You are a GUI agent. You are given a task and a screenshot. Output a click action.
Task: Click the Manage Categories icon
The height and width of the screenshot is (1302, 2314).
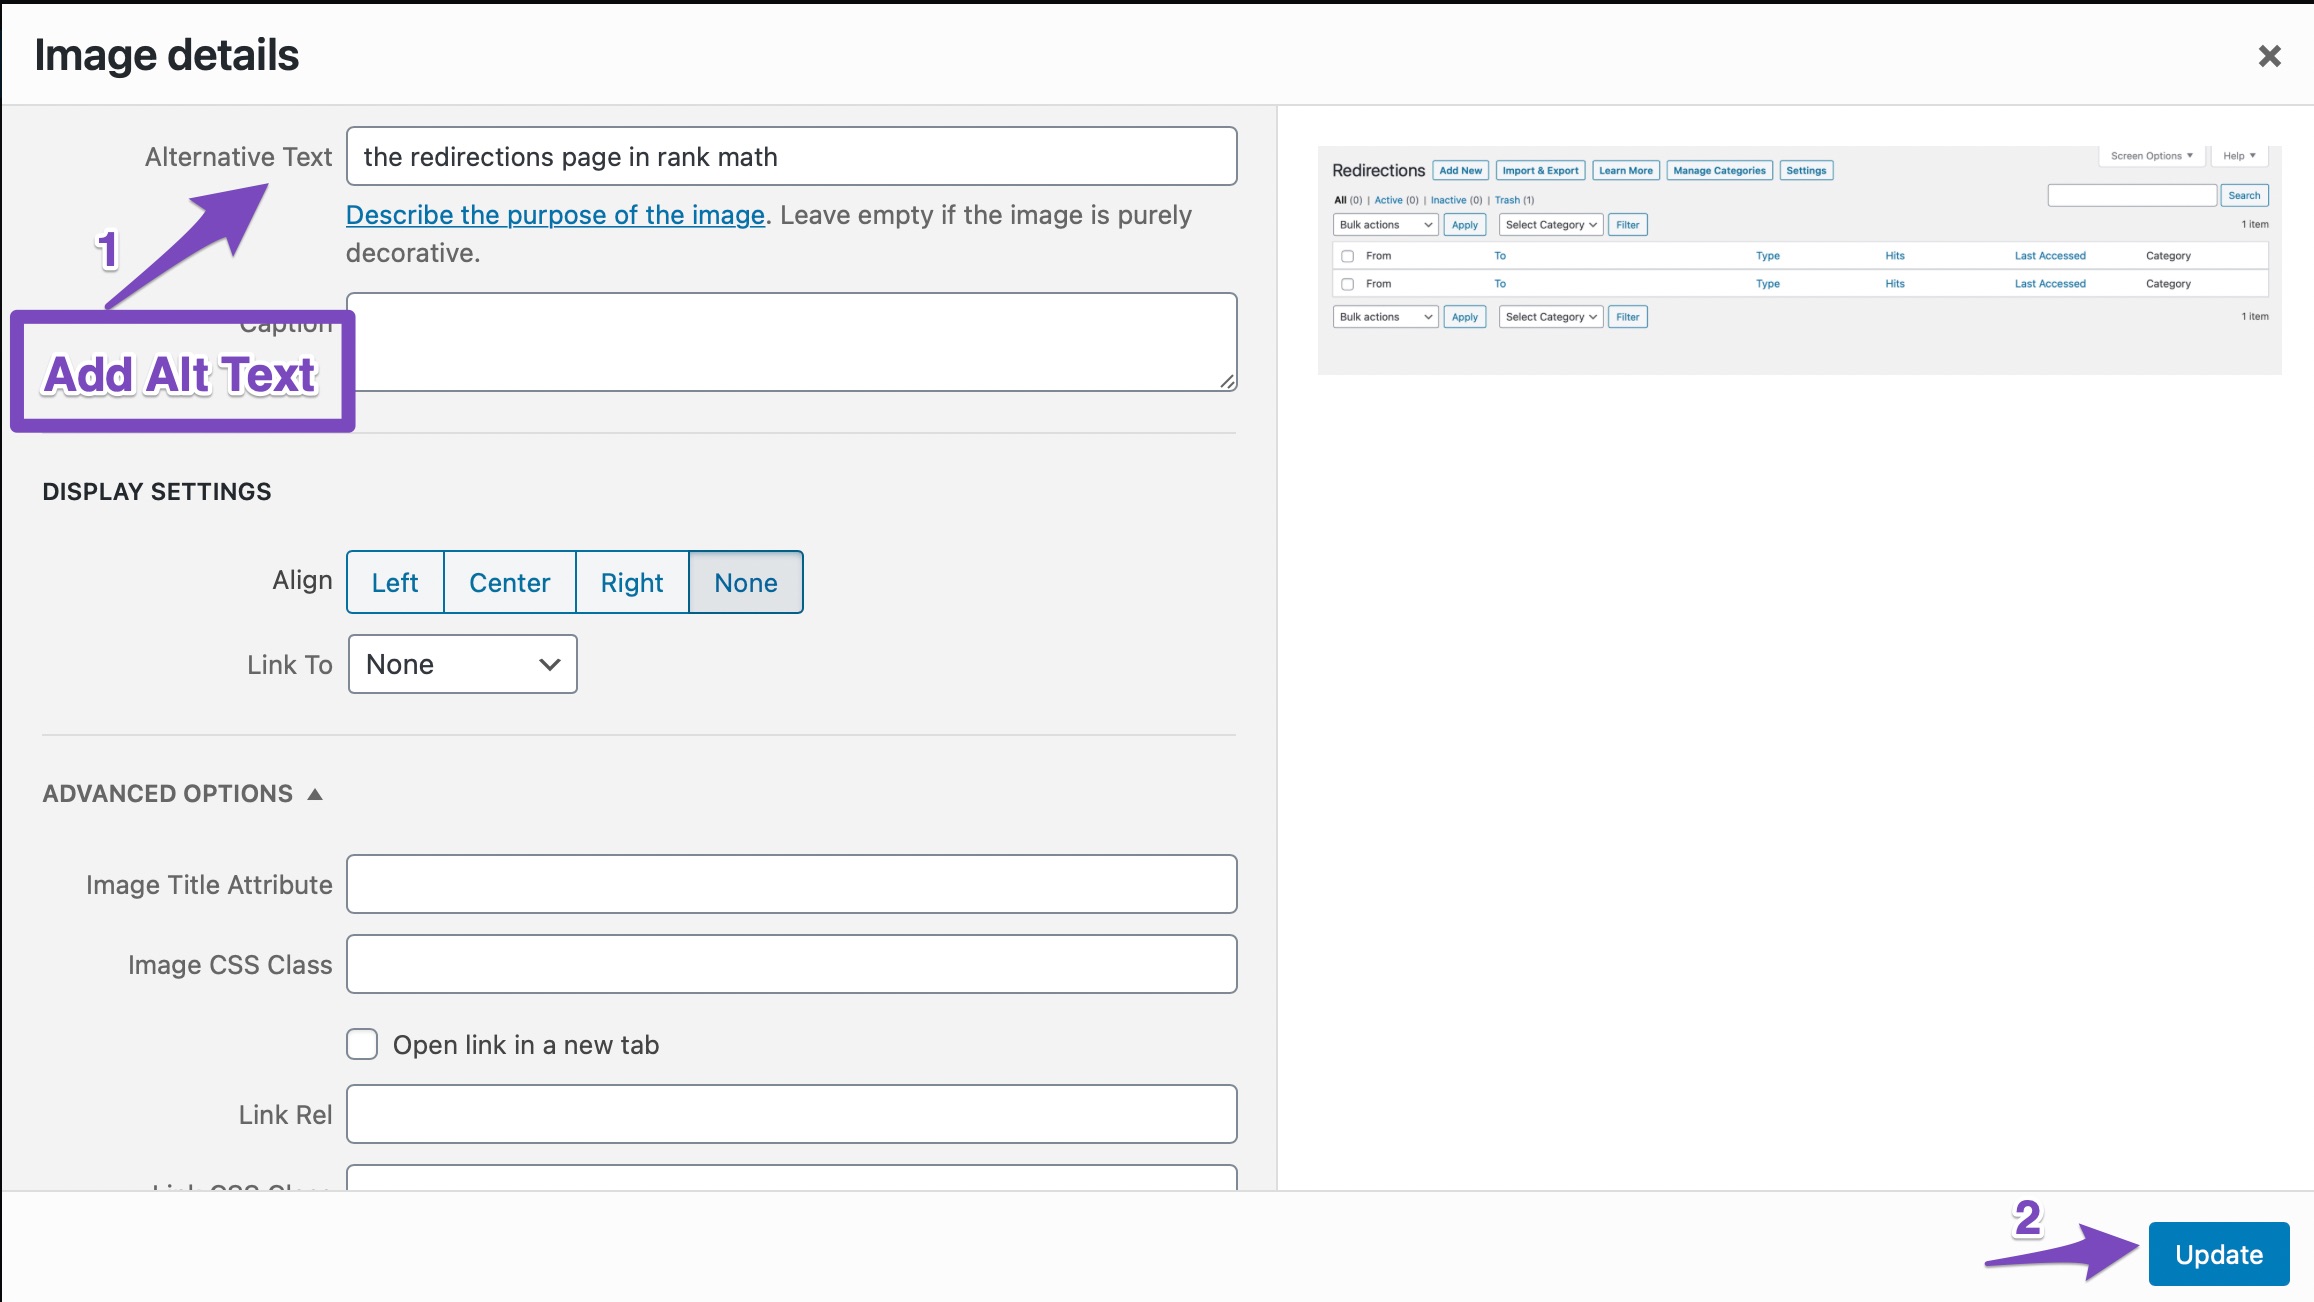click(x=1720, y=170)
